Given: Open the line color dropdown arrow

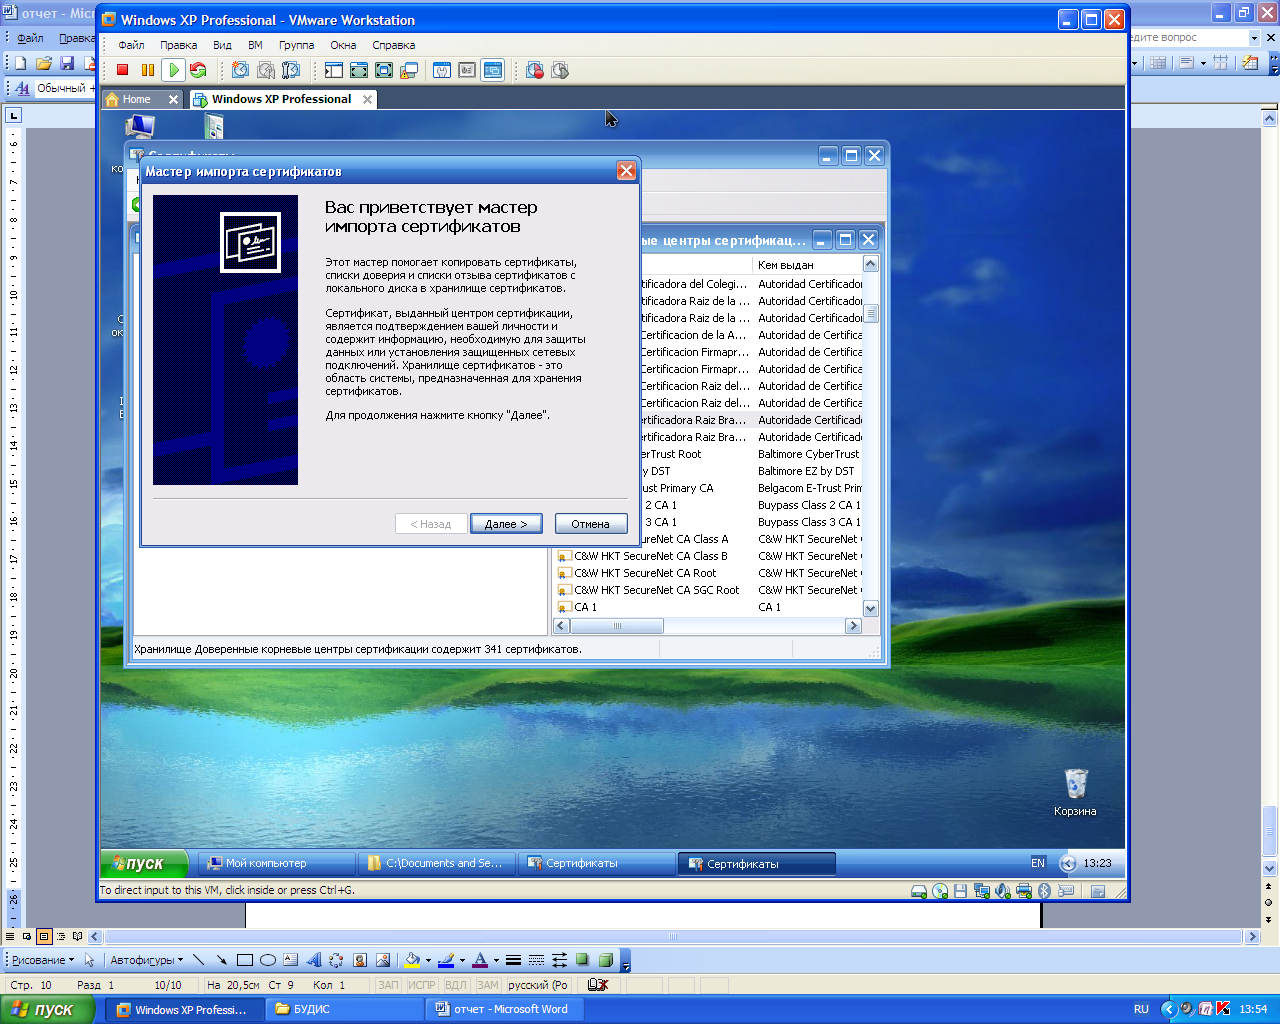Looking at the screenshot, I should pos(462,960).
